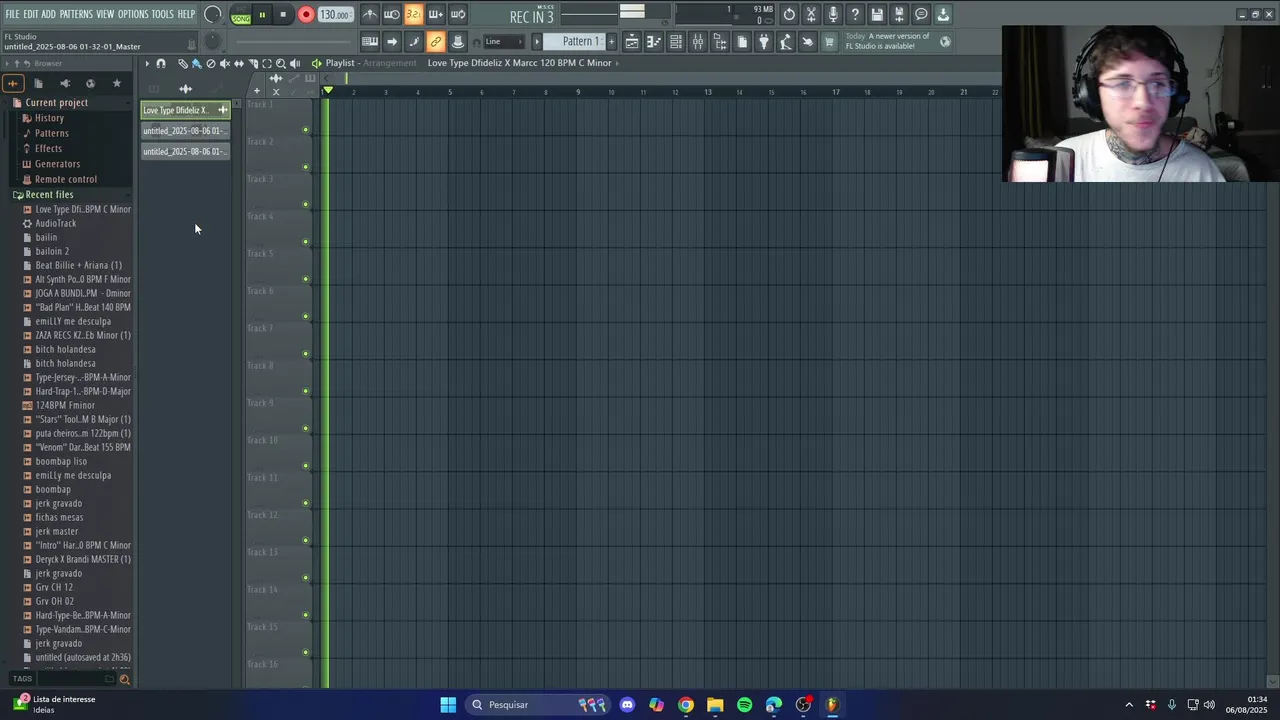This screenshot has height=720, width=1280.
Task: Select the Zoom magnifier tool in Playlist
Action: (x=281, y=63)
